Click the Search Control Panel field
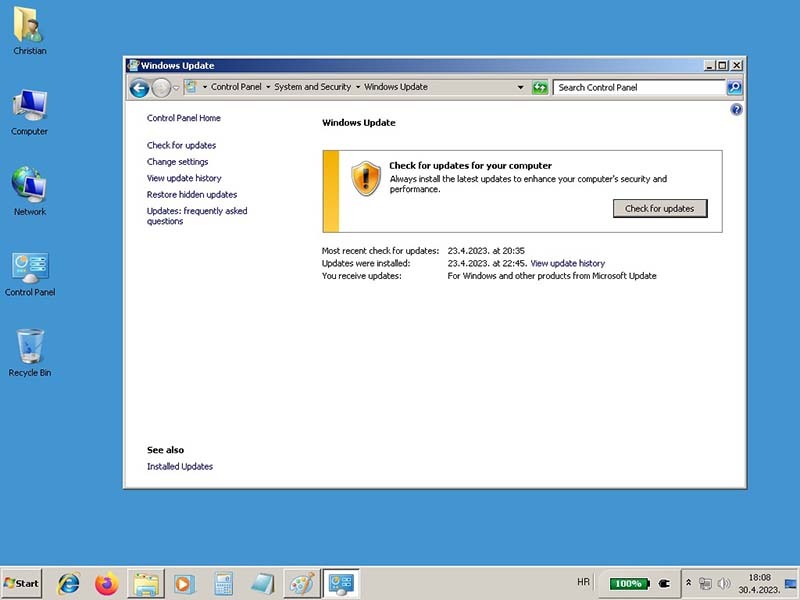The image size is (800, 600). [x=638, y=88]
